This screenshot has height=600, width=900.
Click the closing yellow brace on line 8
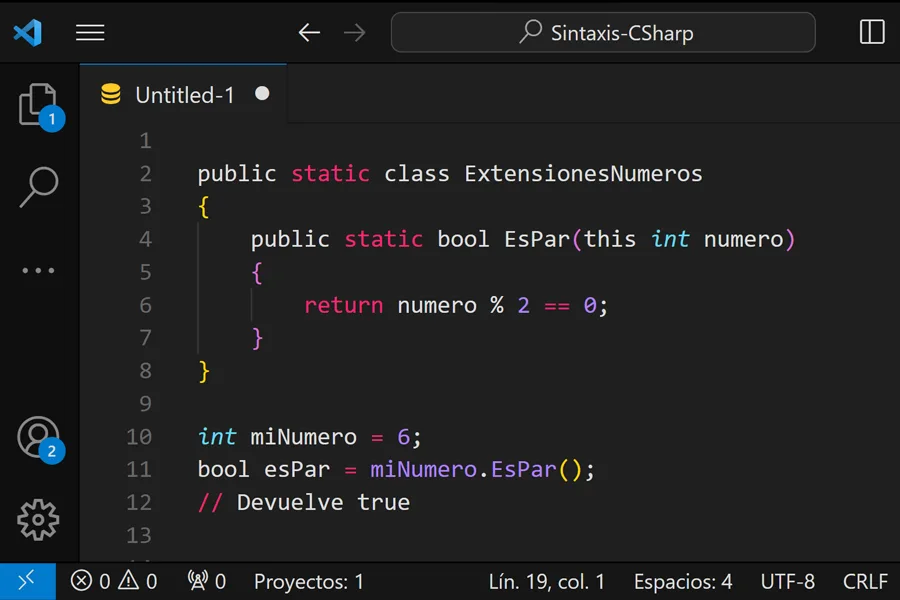coord(204,371)
